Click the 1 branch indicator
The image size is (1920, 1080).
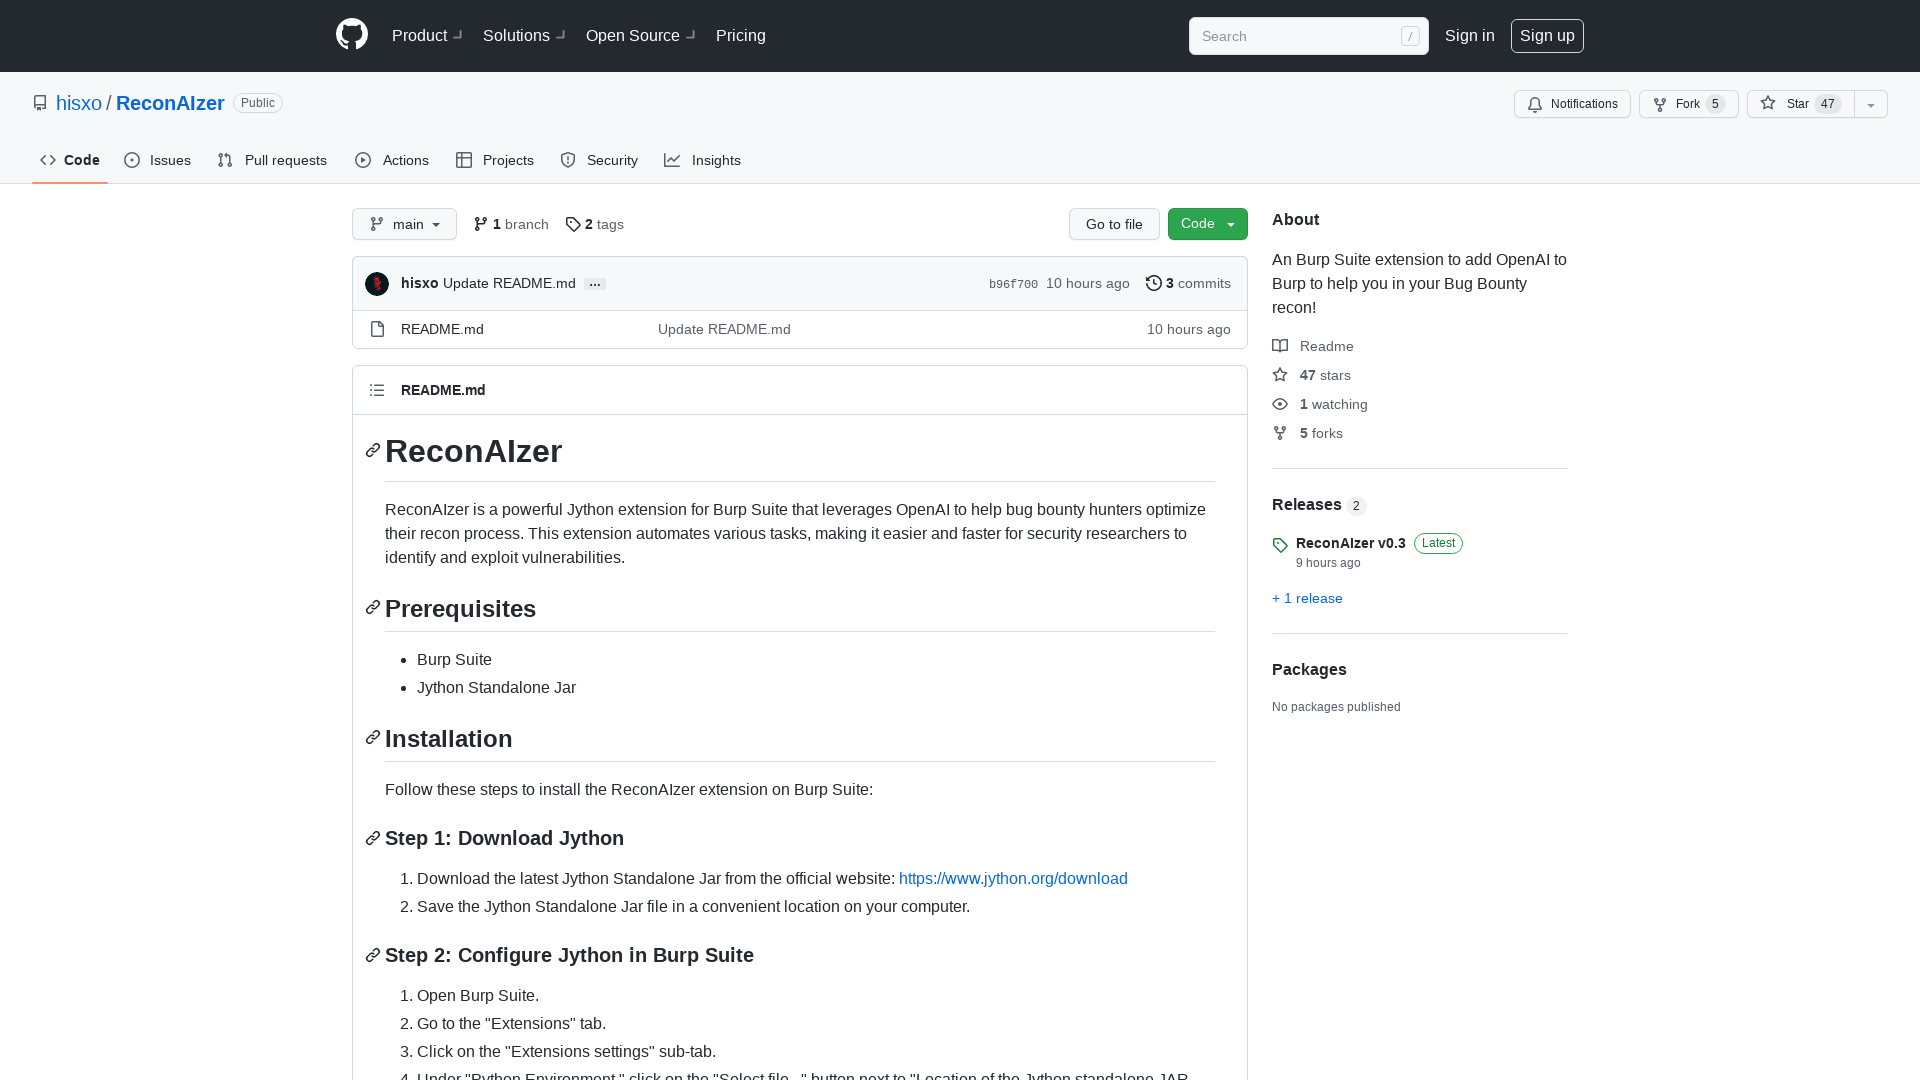point(510,223)
